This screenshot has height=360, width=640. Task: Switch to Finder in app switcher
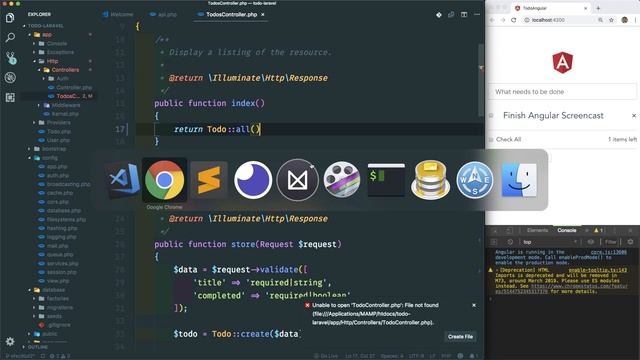click(519, 180)
